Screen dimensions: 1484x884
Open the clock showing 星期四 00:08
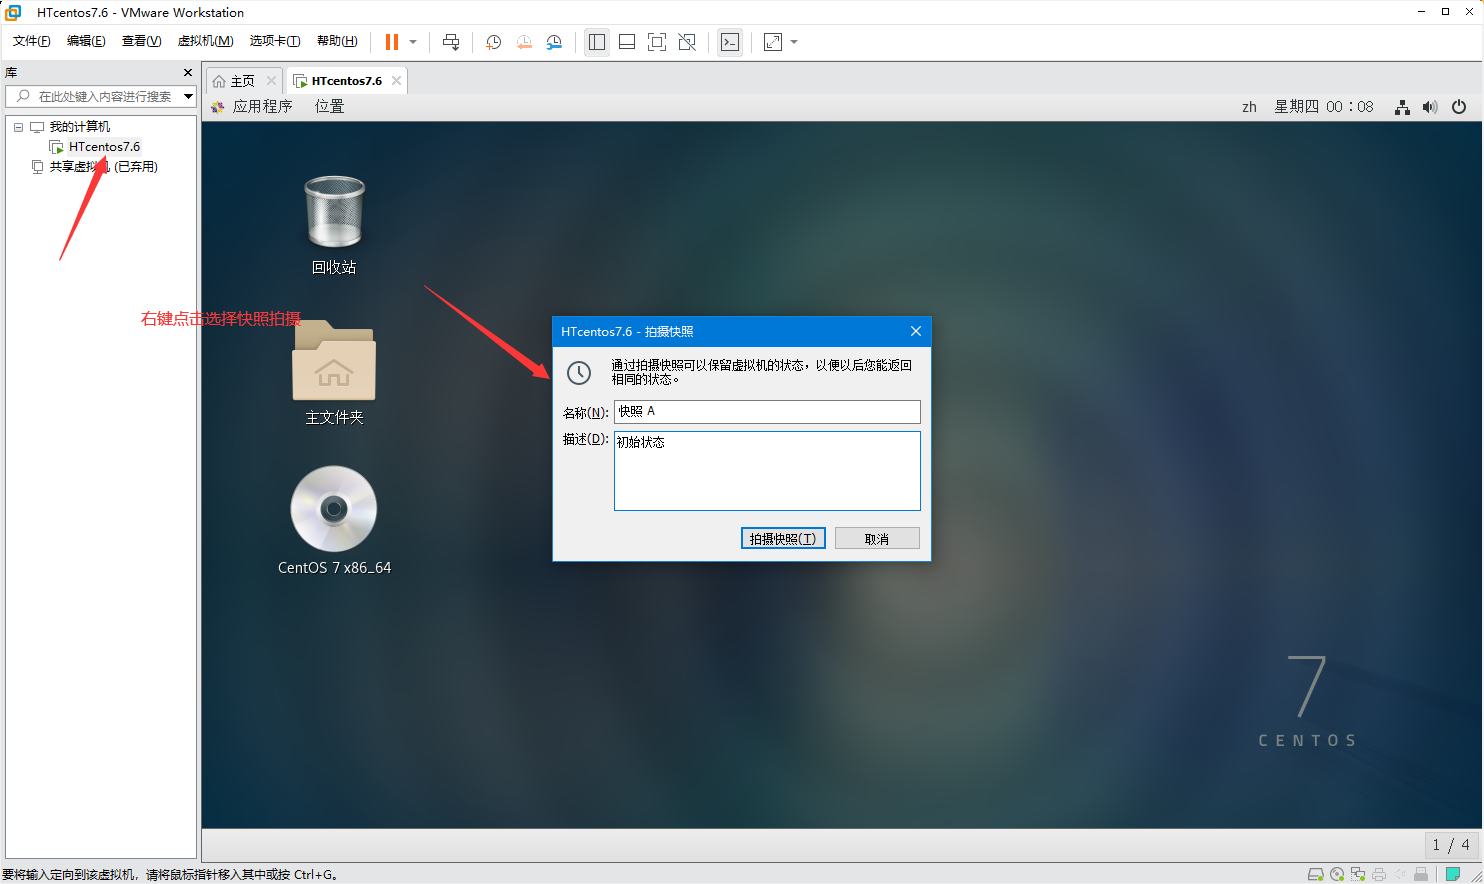point(1323,107)
